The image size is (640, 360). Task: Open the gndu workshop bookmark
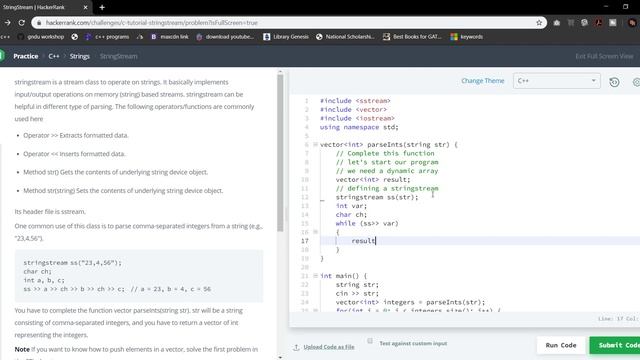click(x=41, y=37)
